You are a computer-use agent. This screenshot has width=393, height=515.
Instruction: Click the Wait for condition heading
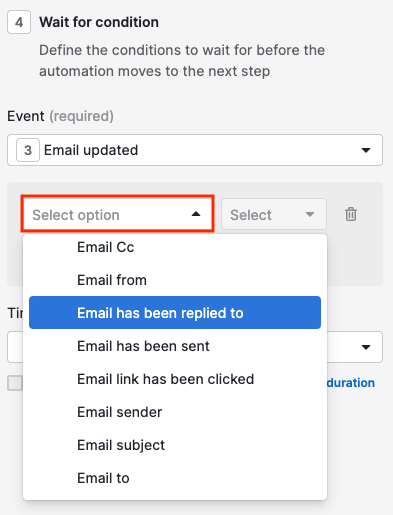click(x=99, y=22)
